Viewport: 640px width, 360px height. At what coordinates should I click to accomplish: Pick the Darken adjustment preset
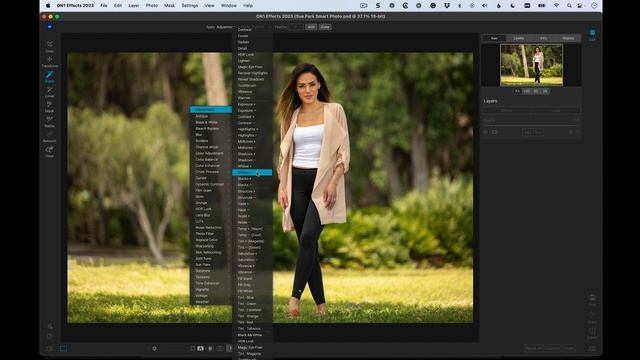(x=252, y=42)
